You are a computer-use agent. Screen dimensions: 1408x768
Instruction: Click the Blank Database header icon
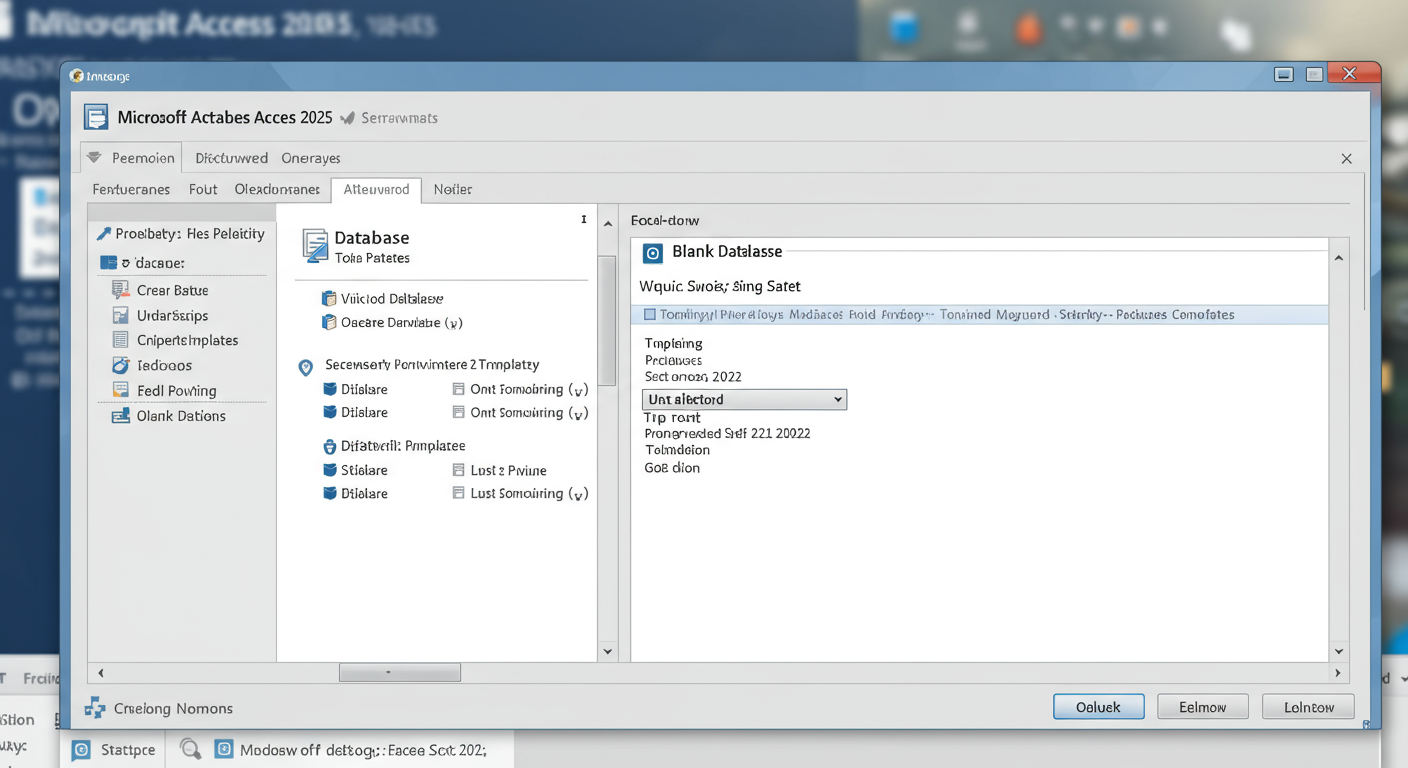(653, 253)
